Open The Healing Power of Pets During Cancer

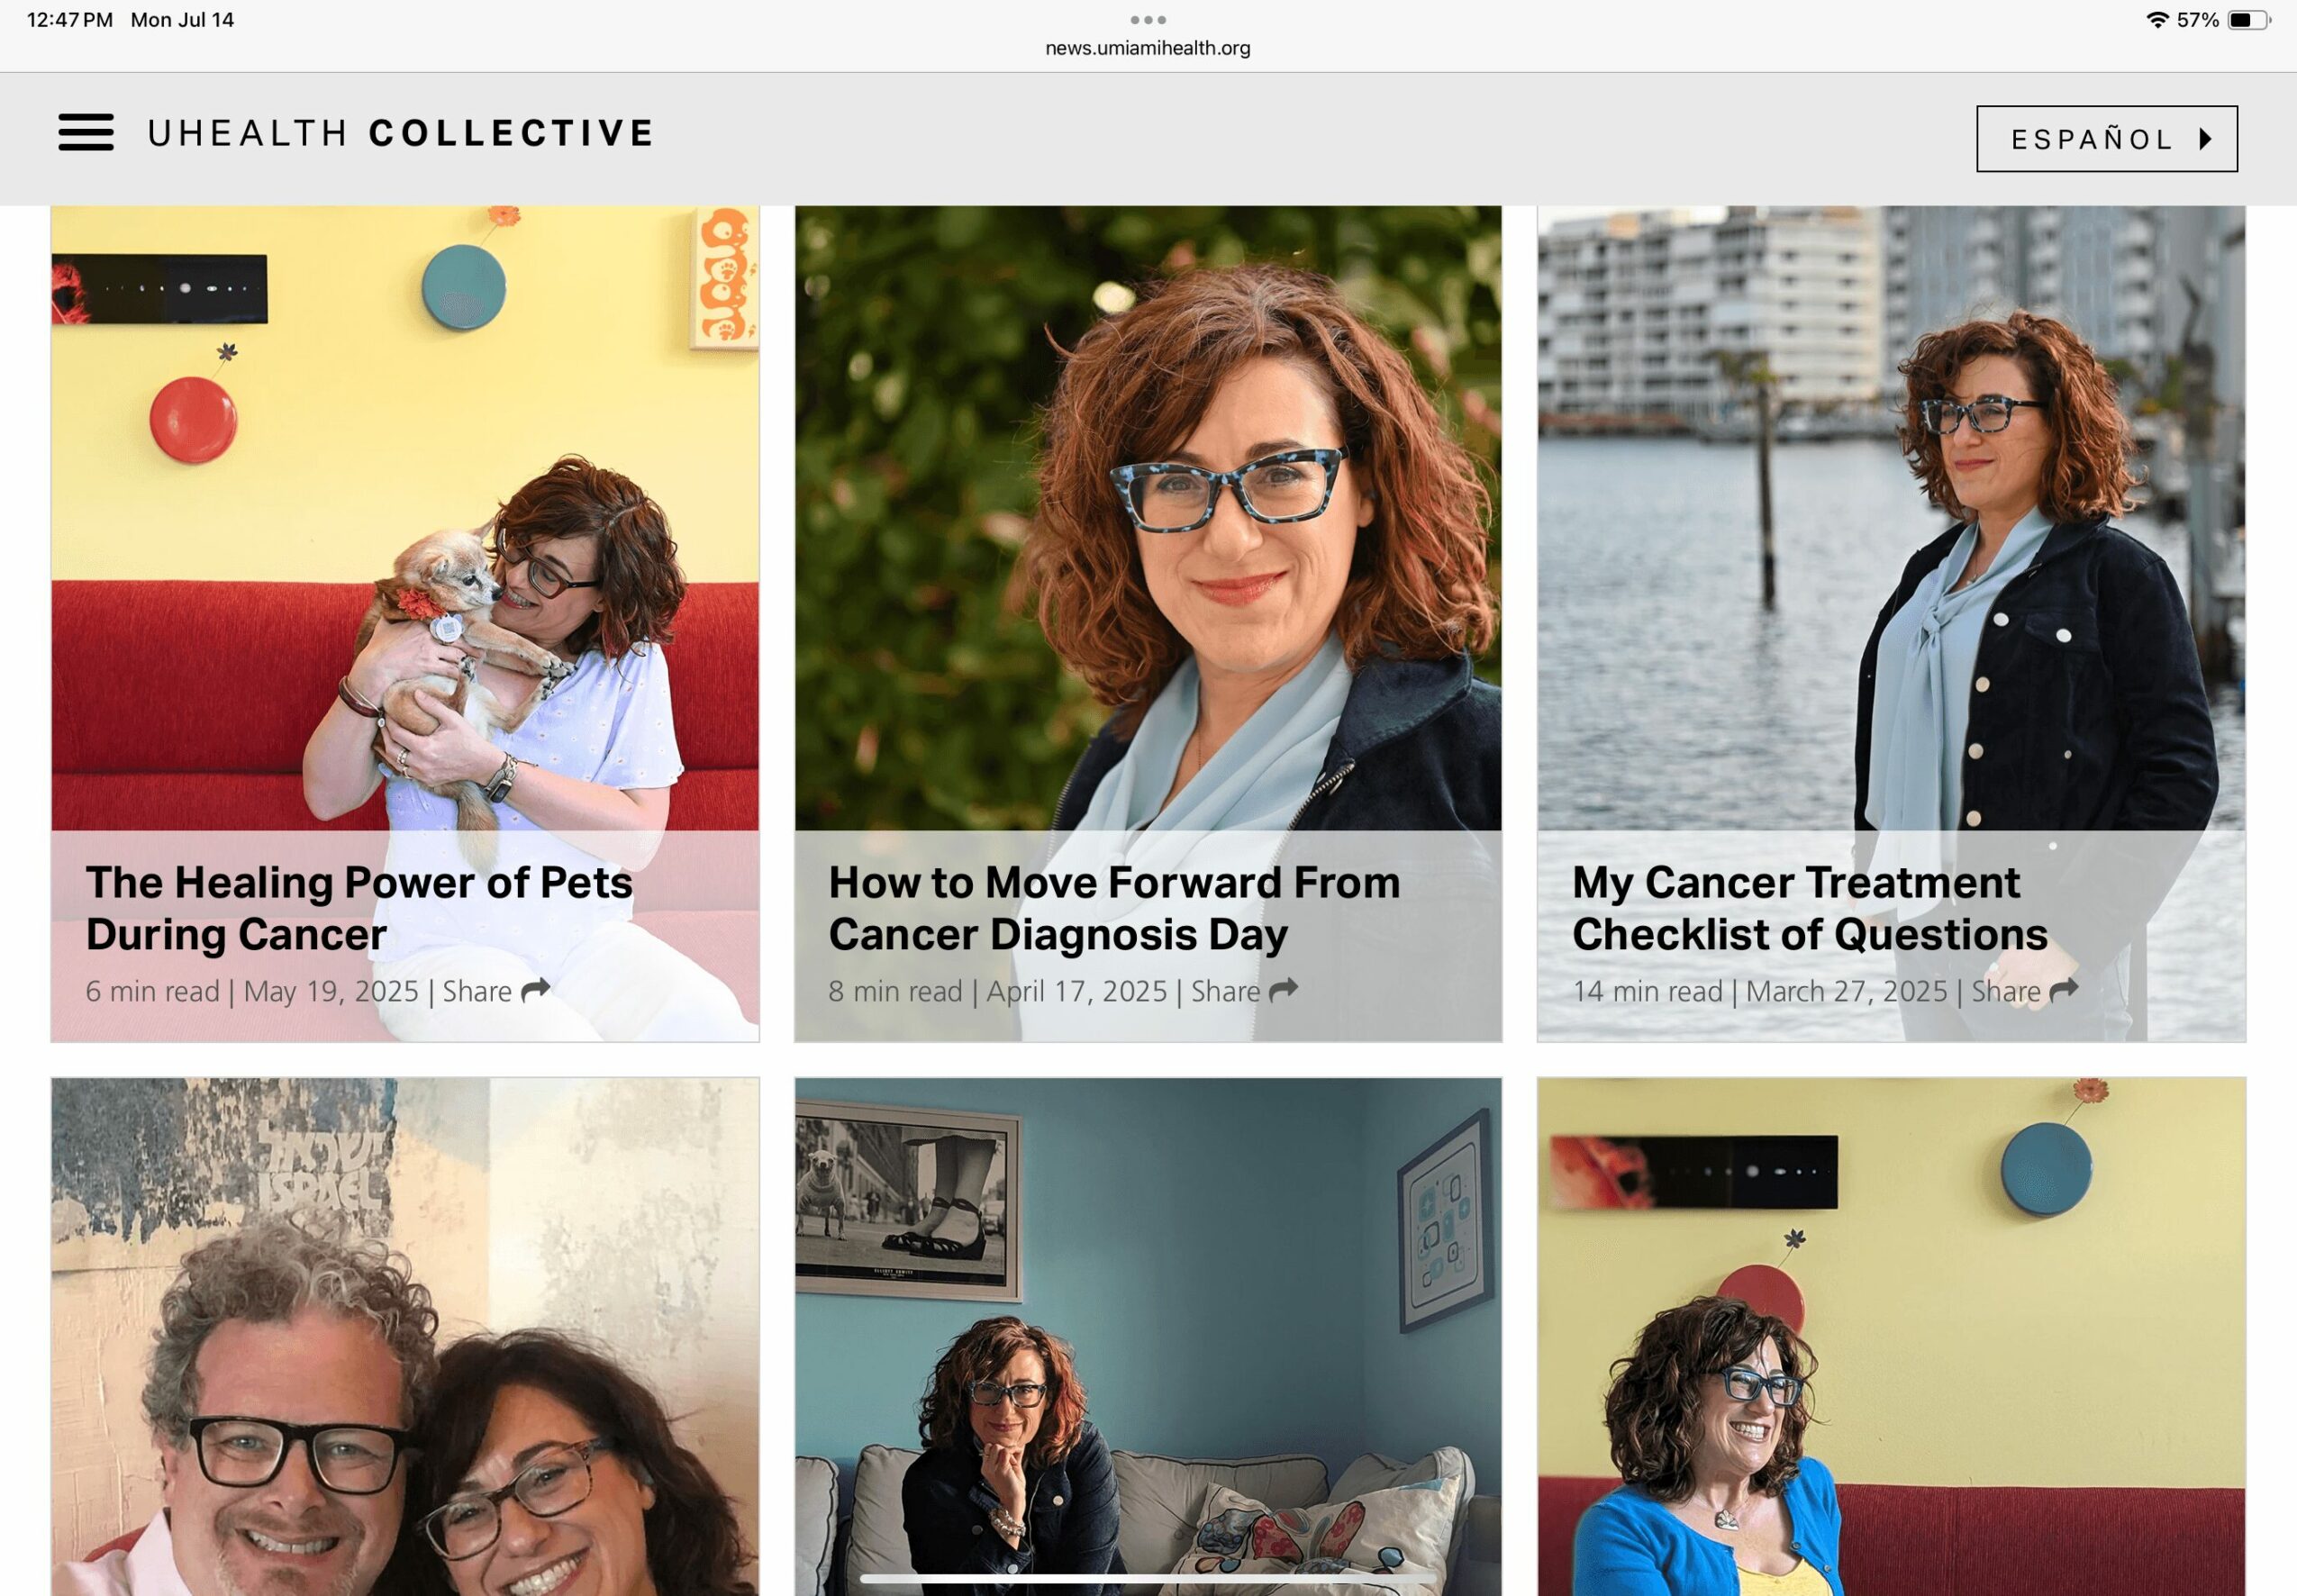pos(359,908)
